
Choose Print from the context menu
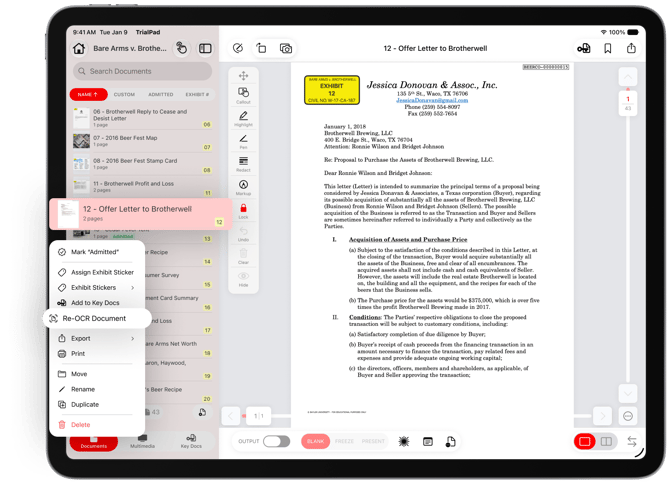[x=97, y=354]
